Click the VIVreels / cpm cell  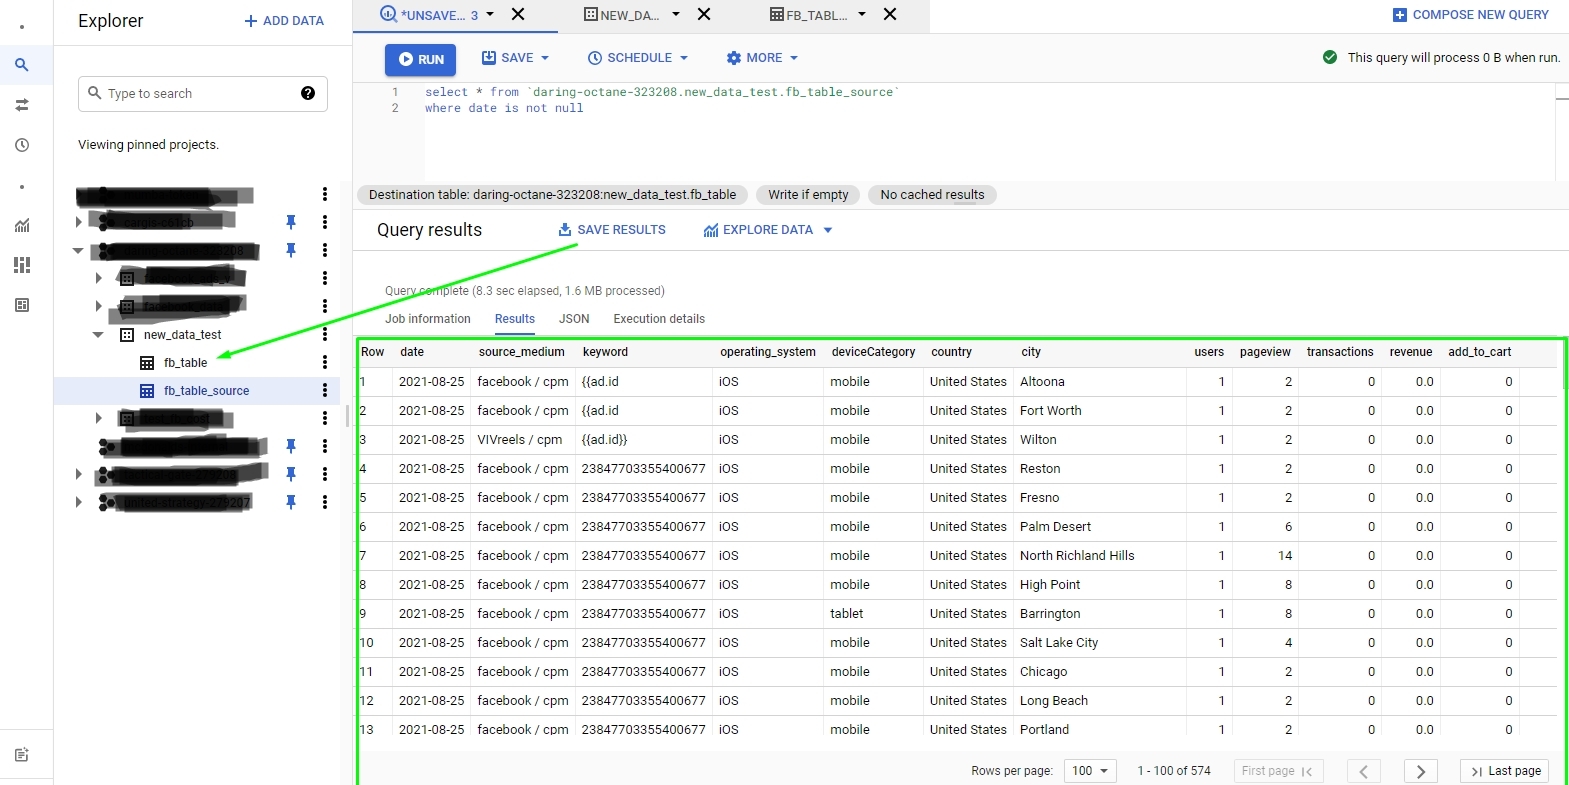tap(519, 440)
